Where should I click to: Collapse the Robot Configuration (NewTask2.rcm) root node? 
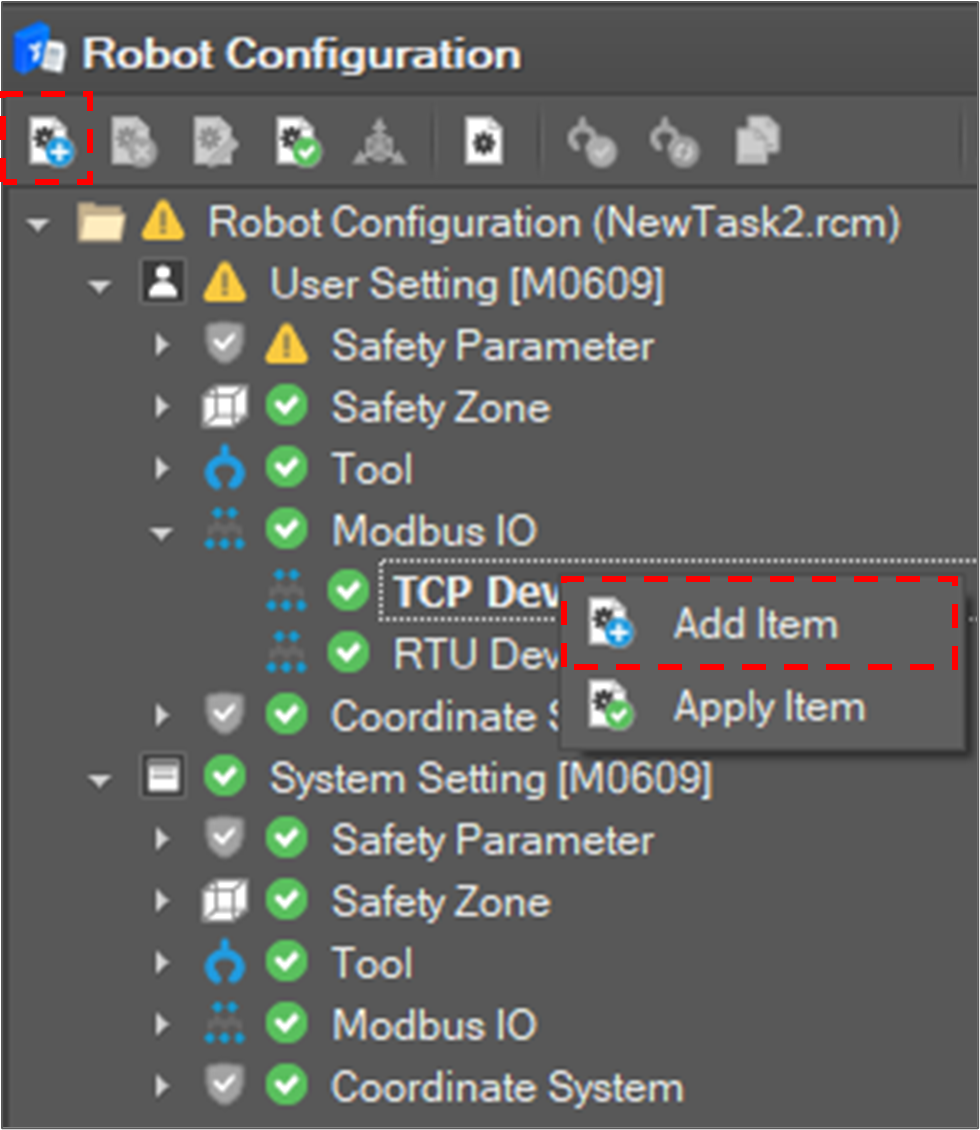pyautogui.click(x=38, y=222)
